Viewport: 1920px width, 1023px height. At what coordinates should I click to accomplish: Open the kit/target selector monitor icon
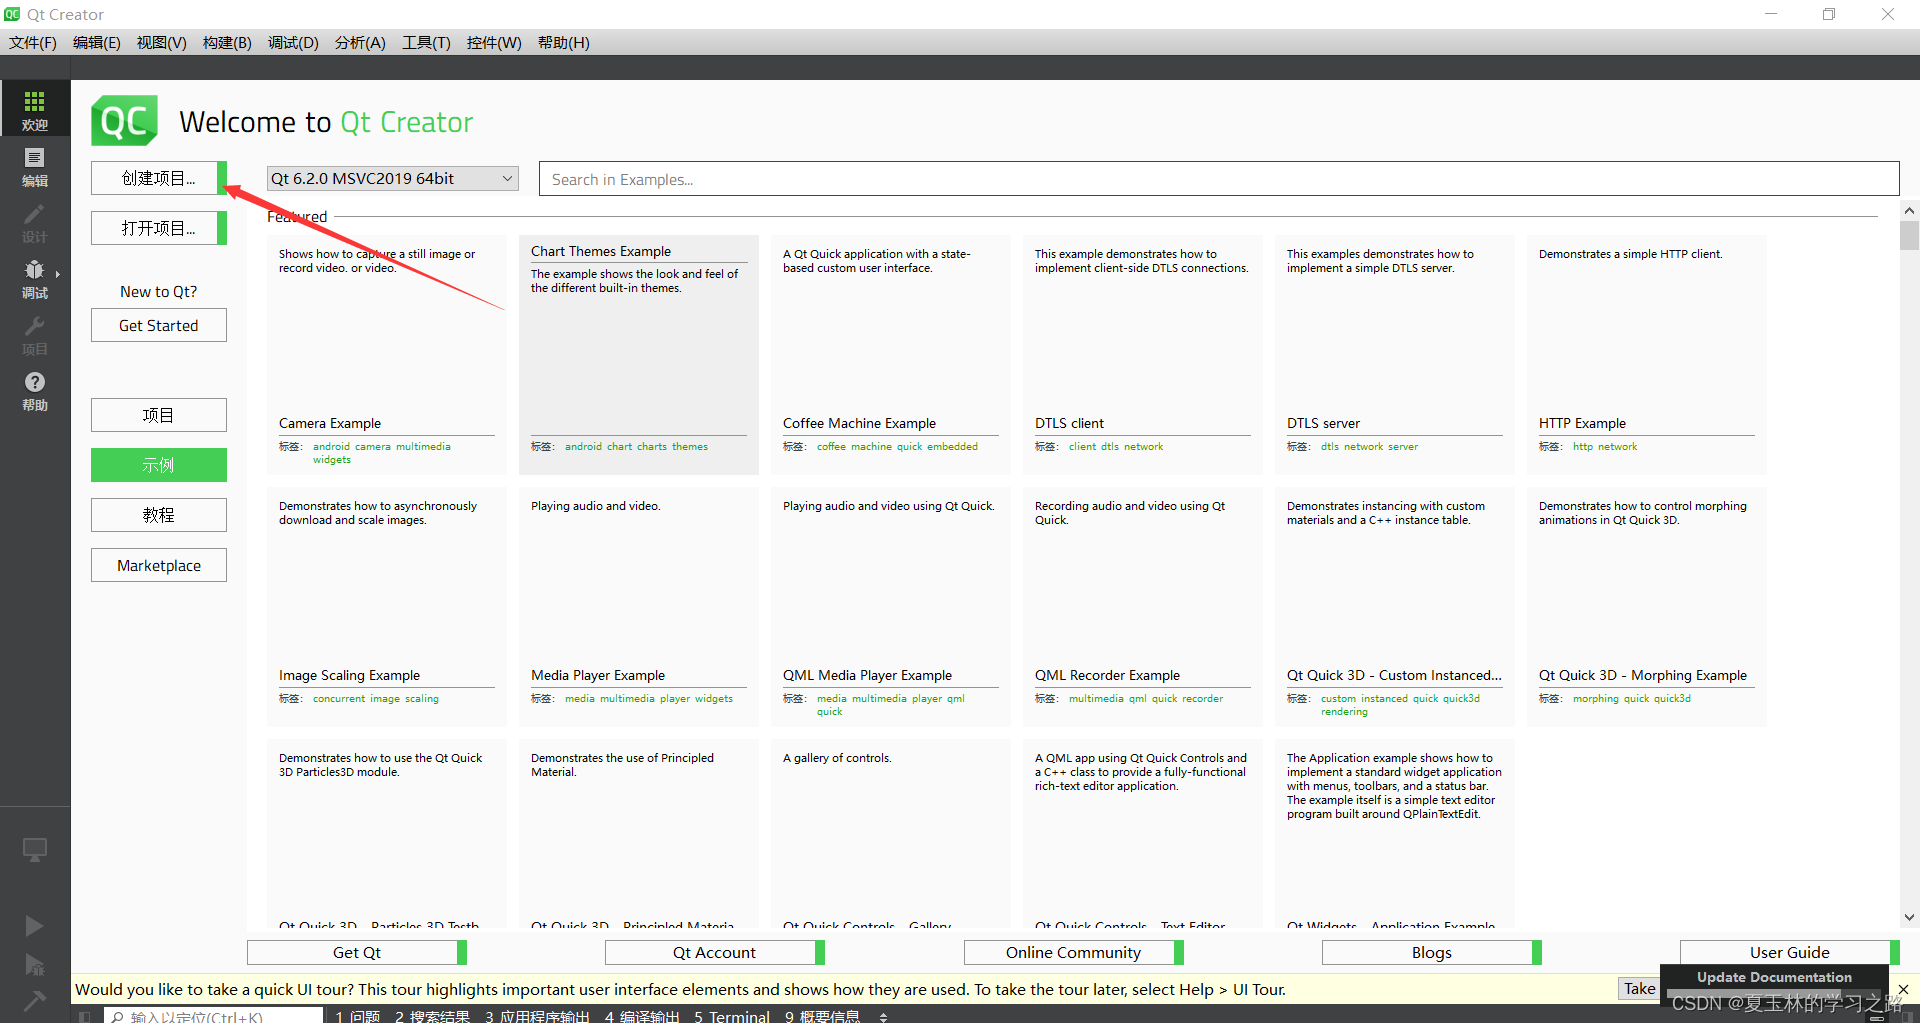click(35, 849)
